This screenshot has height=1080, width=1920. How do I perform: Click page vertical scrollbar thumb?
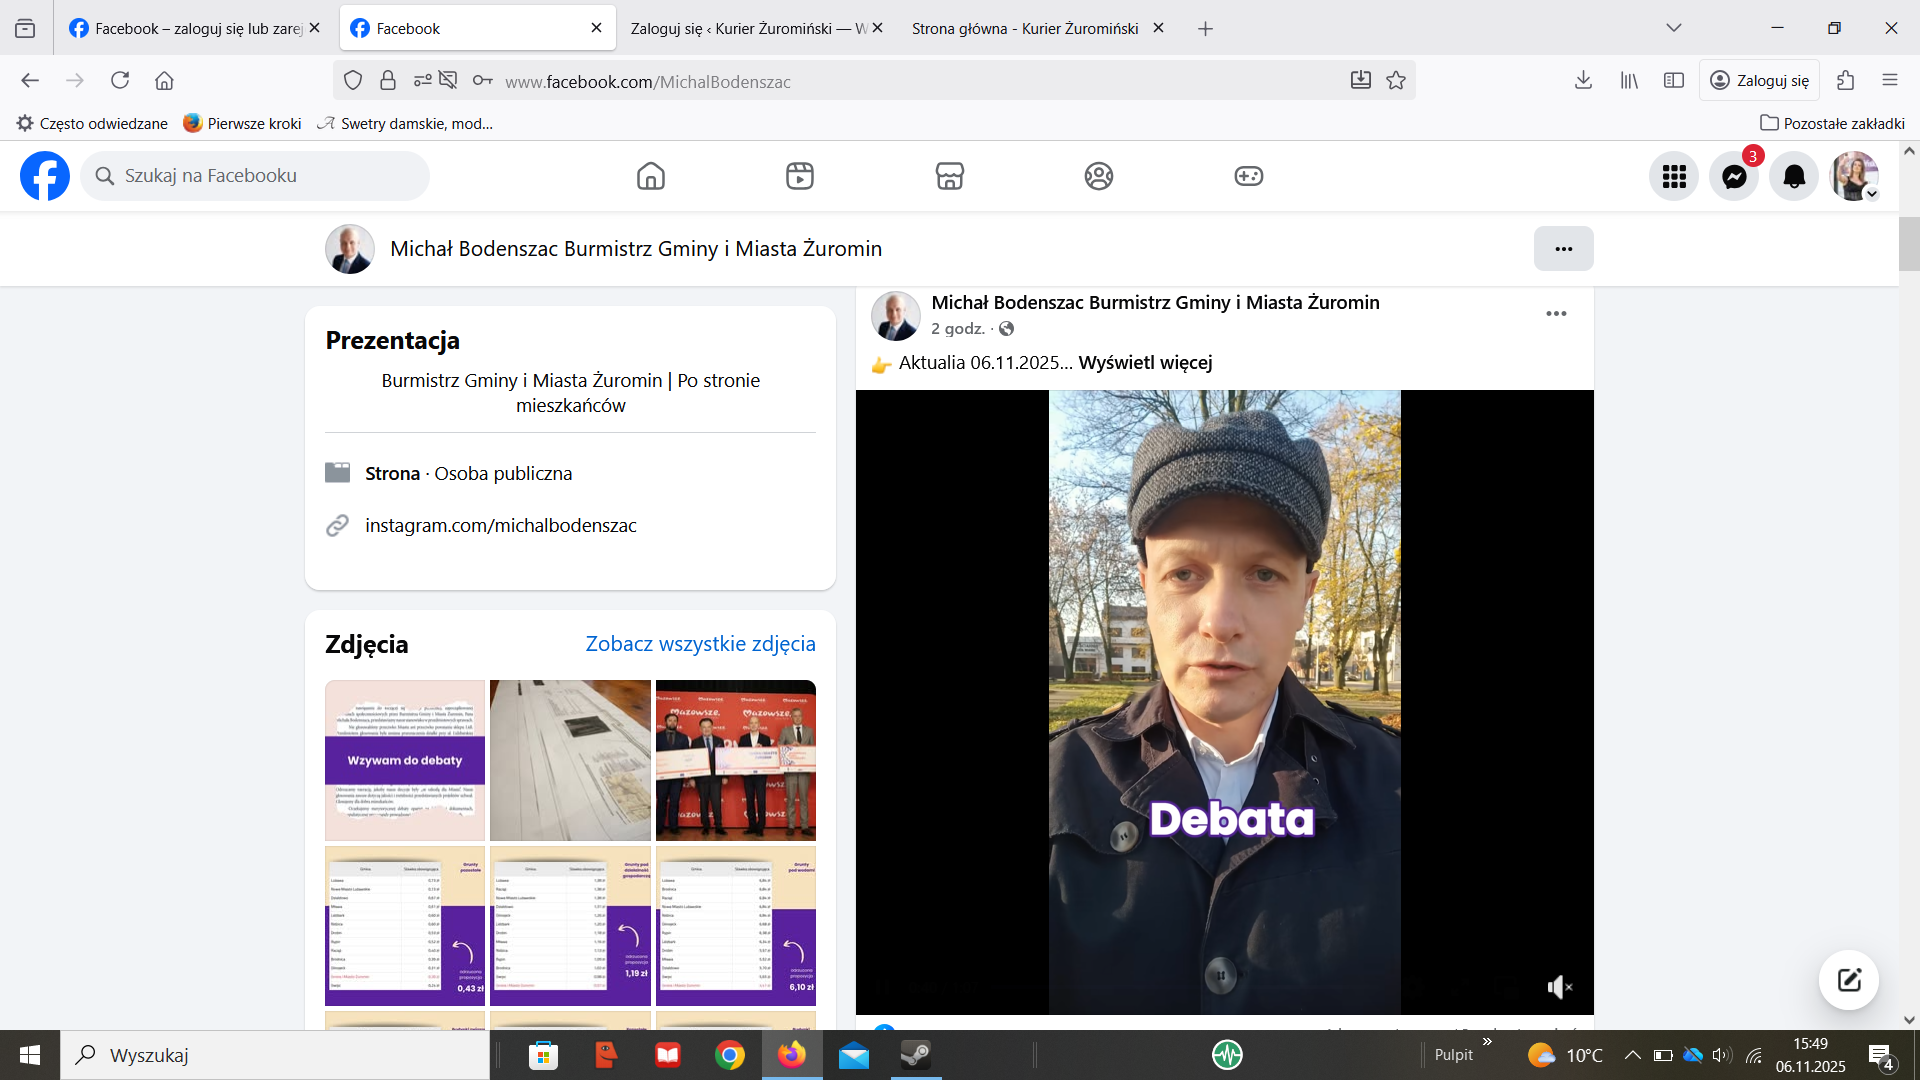pos(1908,244)
